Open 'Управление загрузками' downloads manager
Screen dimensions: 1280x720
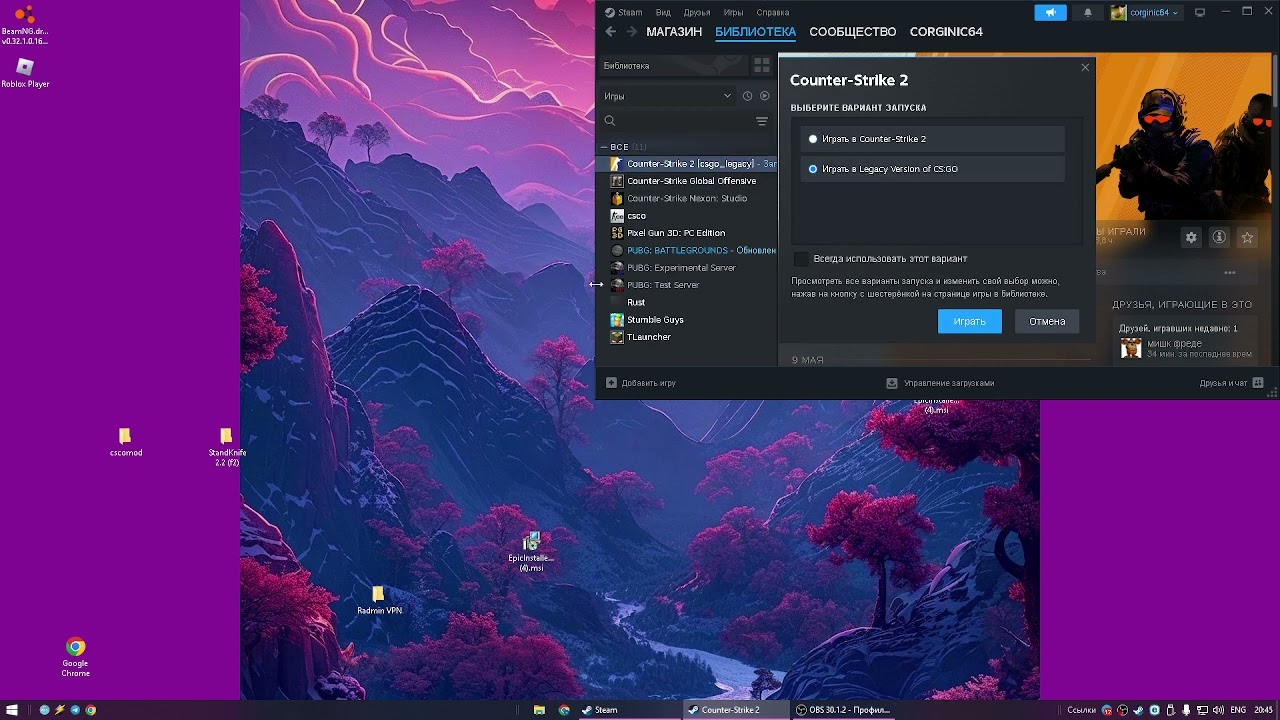940,383
